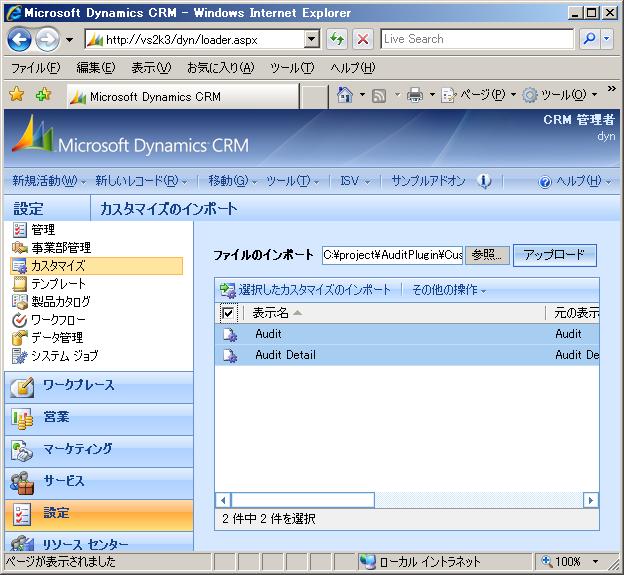
Task: Expand the 新しいレコード(R) dropdown
Action: pos(184,182)
